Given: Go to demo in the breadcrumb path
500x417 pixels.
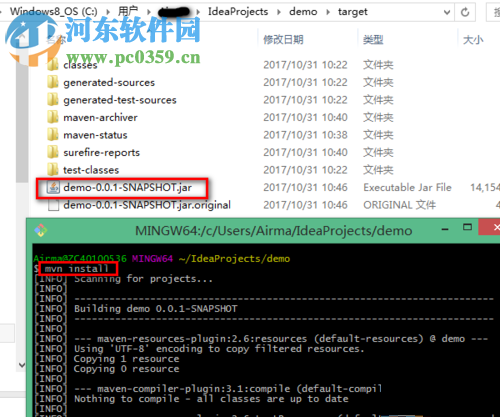Looking at the screenshot, I should click(x=303, y=12).
